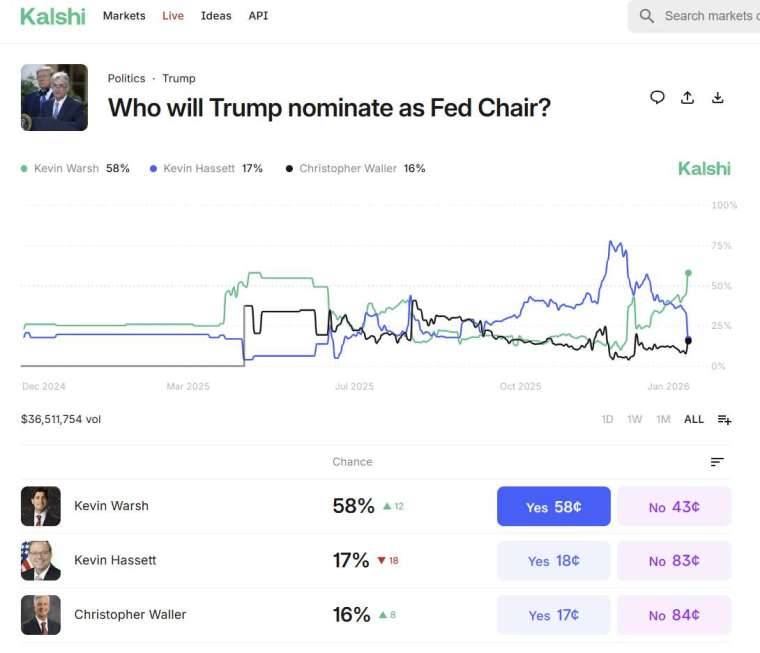Buy Yes 58¢ for Kevin Warsh
This screenshot has width=760, height=653.
[x=553, y=507]
